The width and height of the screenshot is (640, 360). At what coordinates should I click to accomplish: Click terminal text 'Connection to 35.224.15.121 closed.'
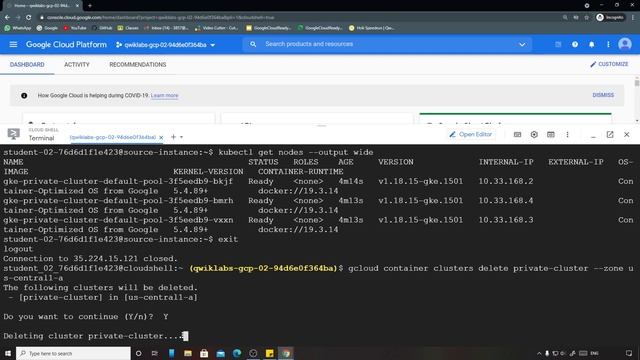click(x=90, y=259)
